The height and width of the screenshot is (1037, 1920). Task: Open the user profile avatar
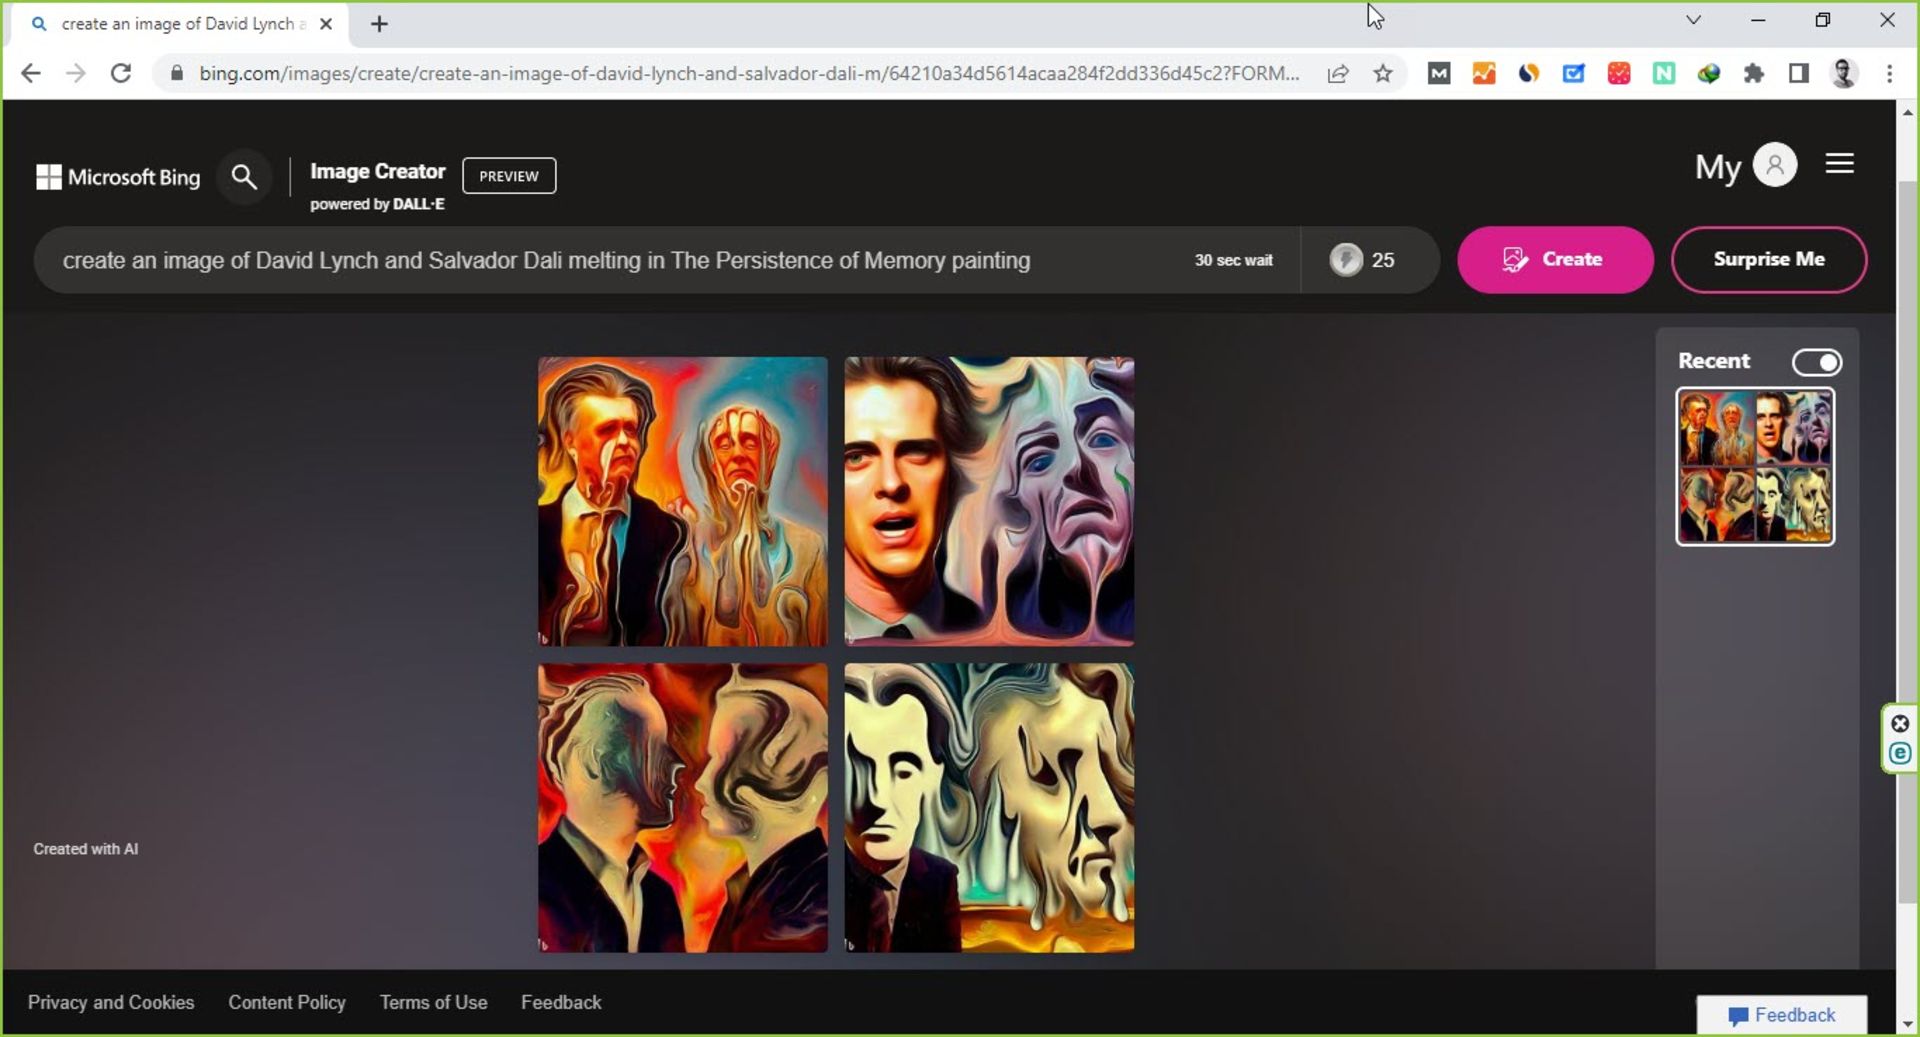(x=1775, y=165)
